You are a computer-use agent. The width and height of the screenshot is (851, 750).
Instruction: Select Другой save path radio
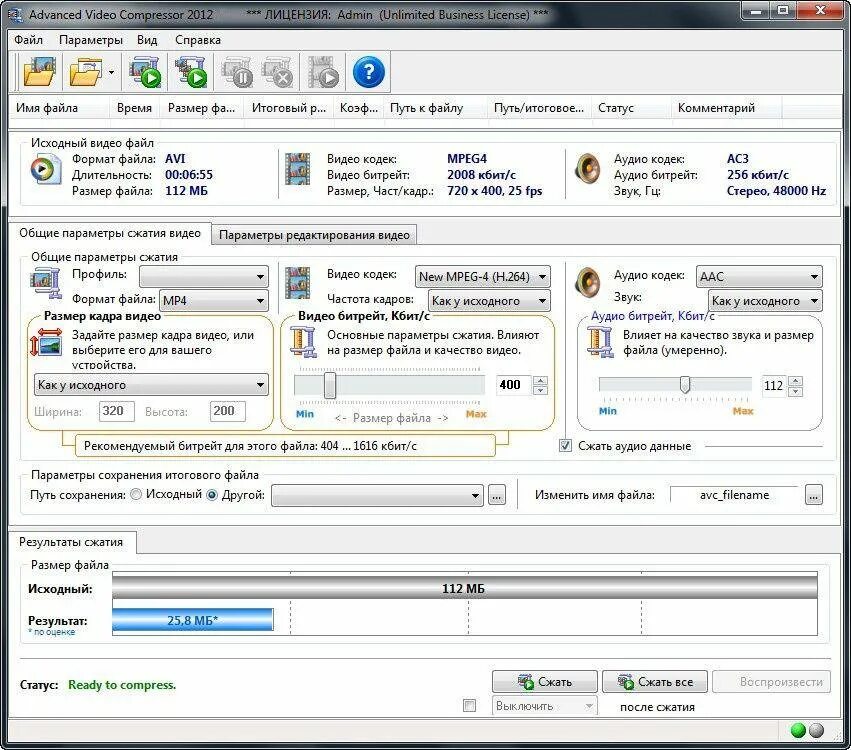tap(212, 494)
